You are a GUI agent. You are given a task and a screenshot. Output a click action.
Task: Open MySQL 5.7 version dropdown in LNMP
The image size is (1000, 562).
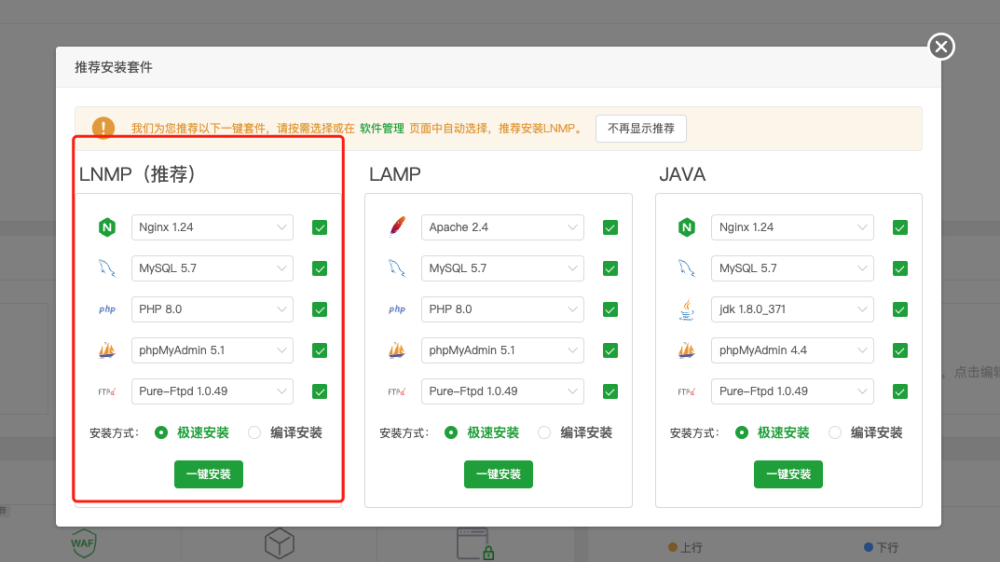coord(212,268)
